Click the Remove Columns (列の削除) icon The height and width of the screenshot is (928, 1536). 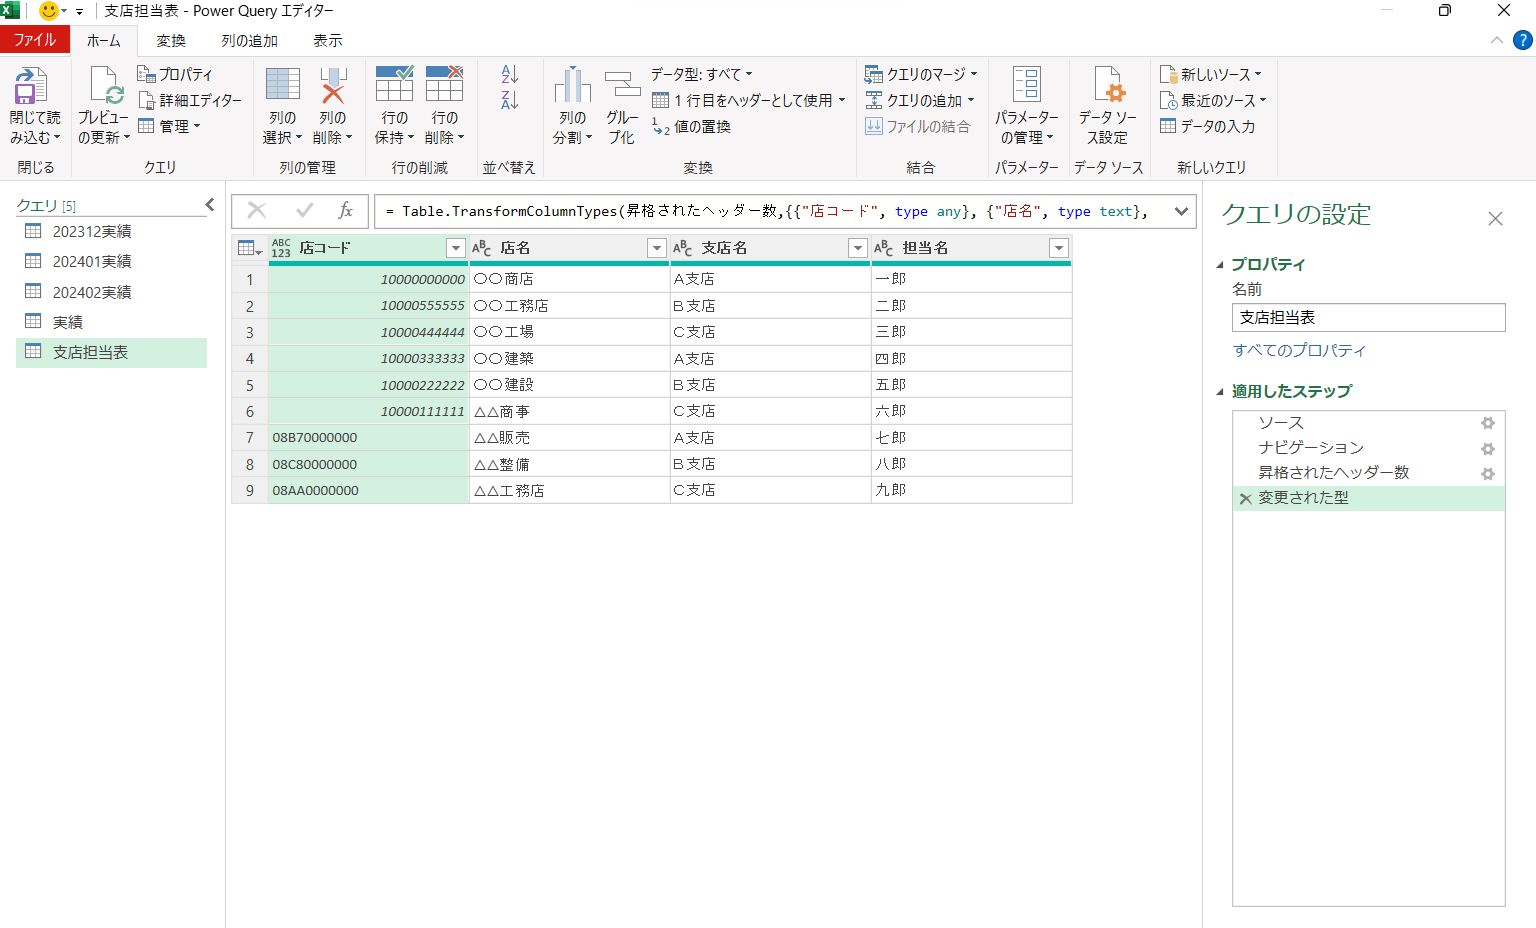(333, 85)
